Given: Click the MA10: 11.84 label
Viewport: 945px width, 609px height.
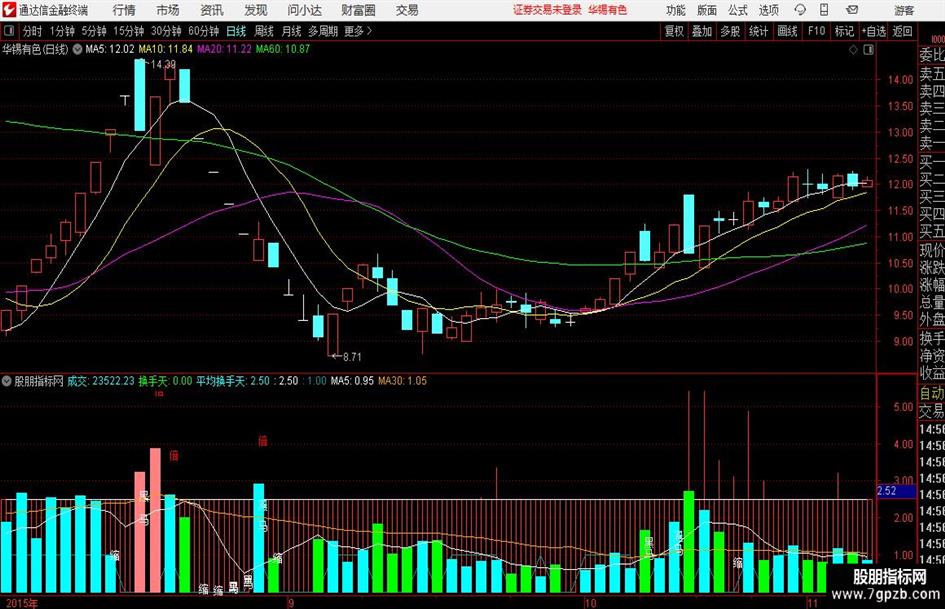Looking at the screenshot, I should 165,49.
